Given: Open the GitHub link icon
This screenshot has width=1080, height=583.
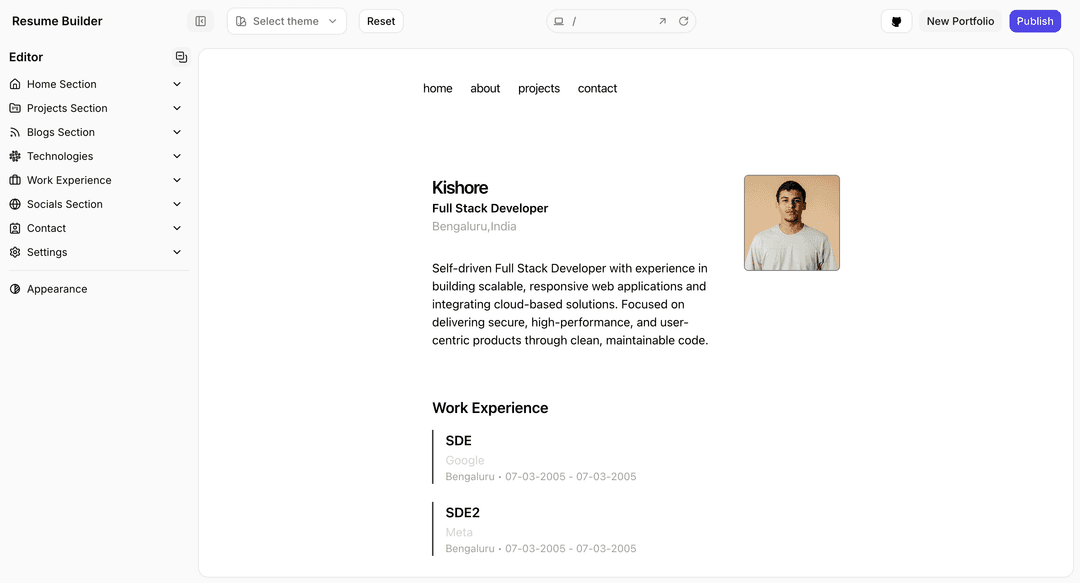Looking at the screenshot, I should coord(896,21).
